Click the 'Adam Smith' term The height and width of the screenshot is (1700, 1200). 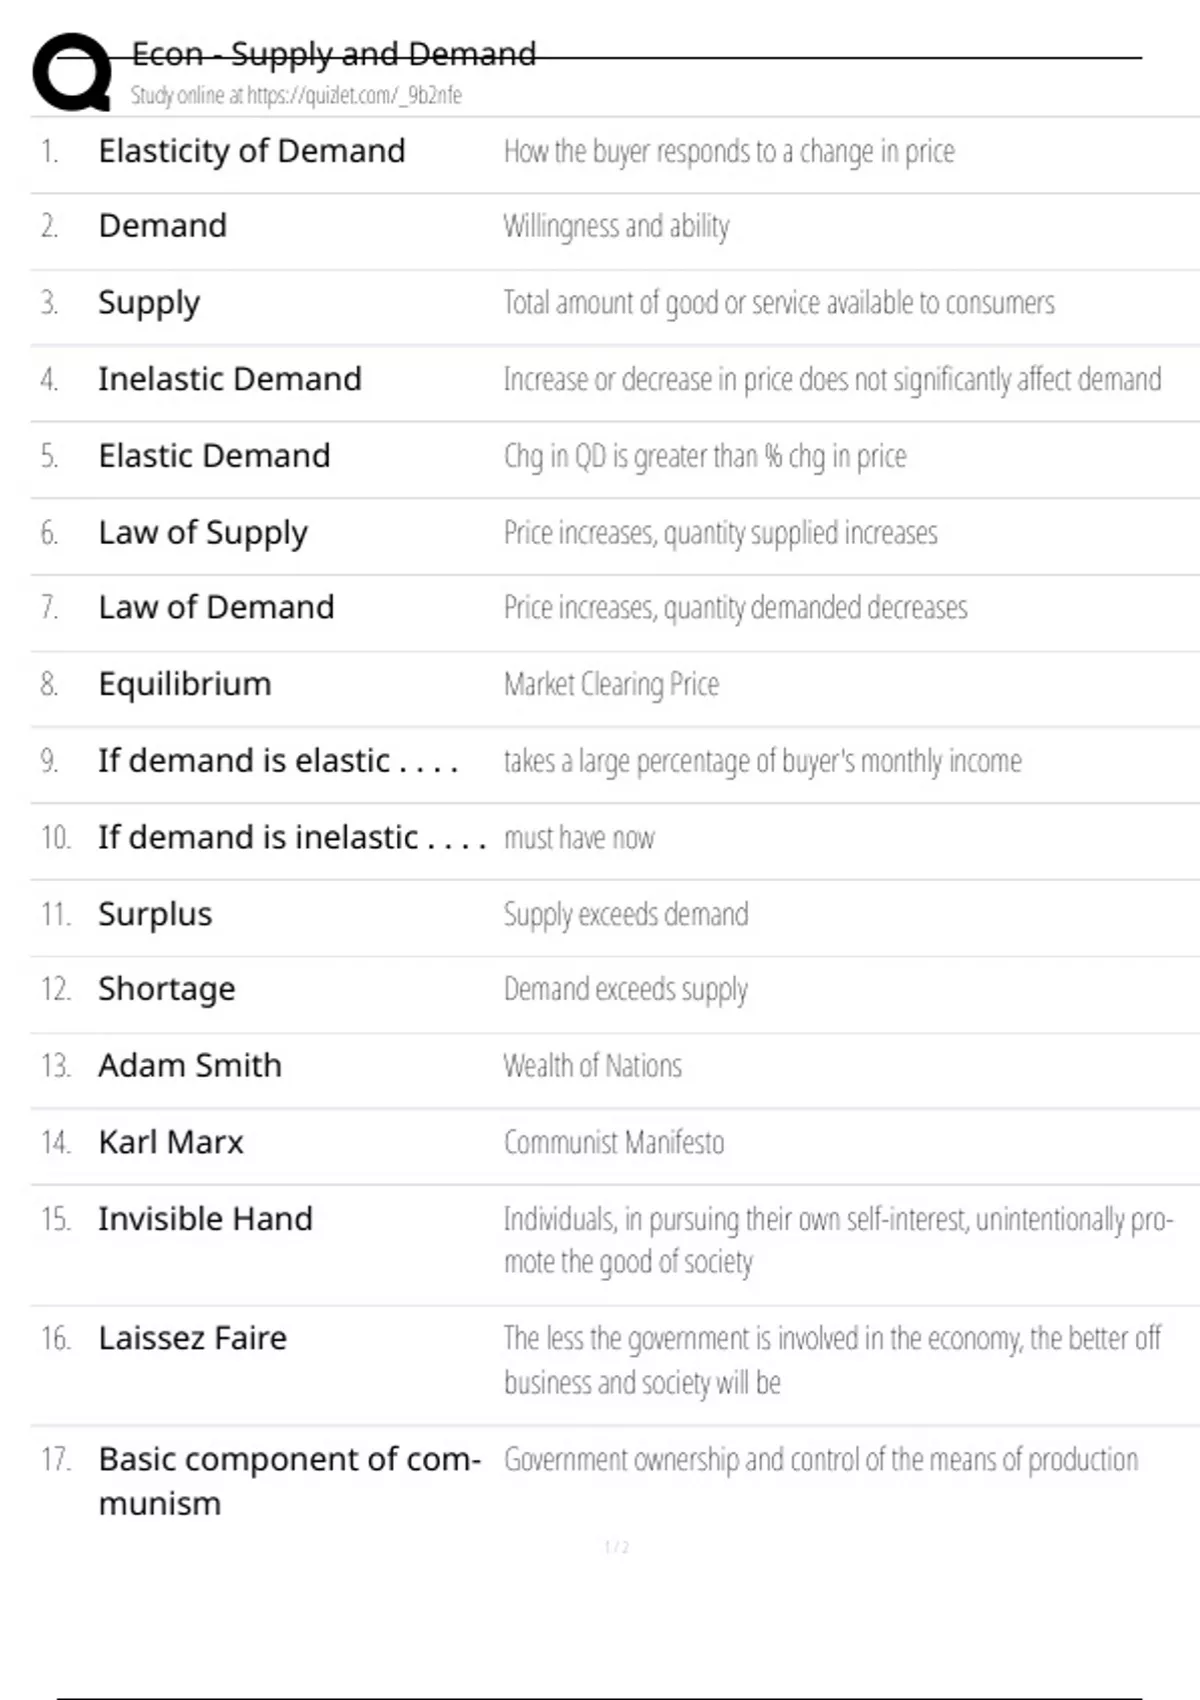[190, 1066]
